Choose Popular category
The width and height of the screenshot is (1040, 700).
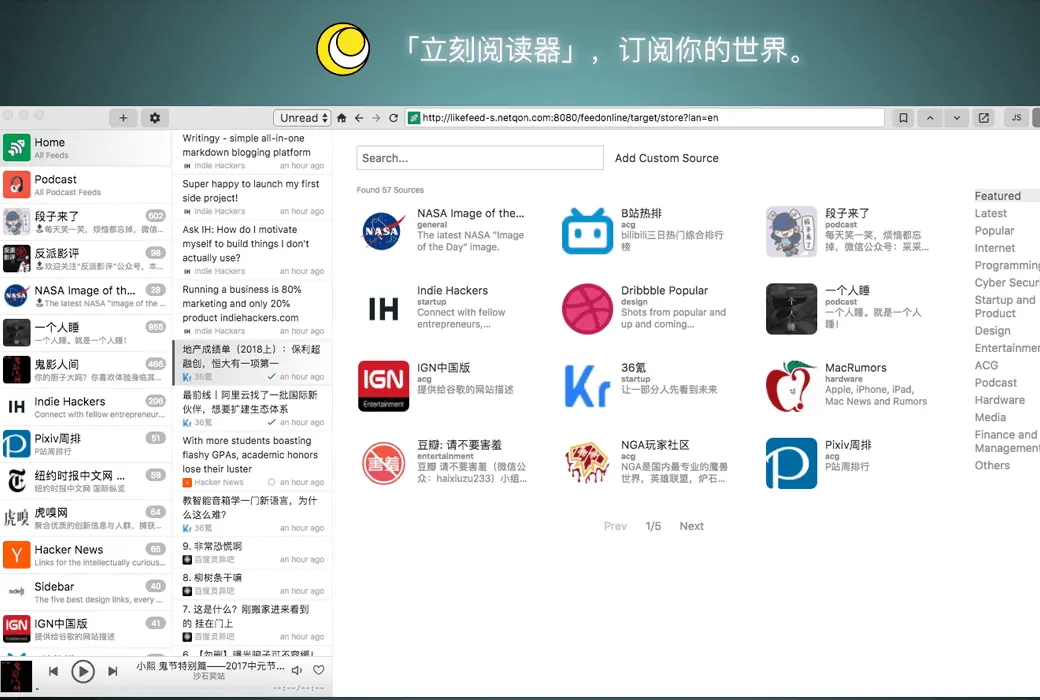[994, 230]
